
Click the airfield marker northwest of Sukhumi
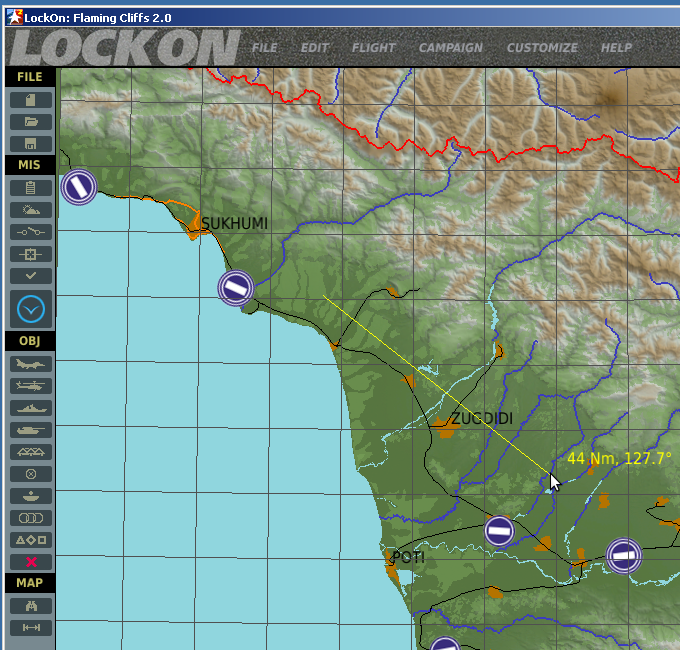click(79, 187)
